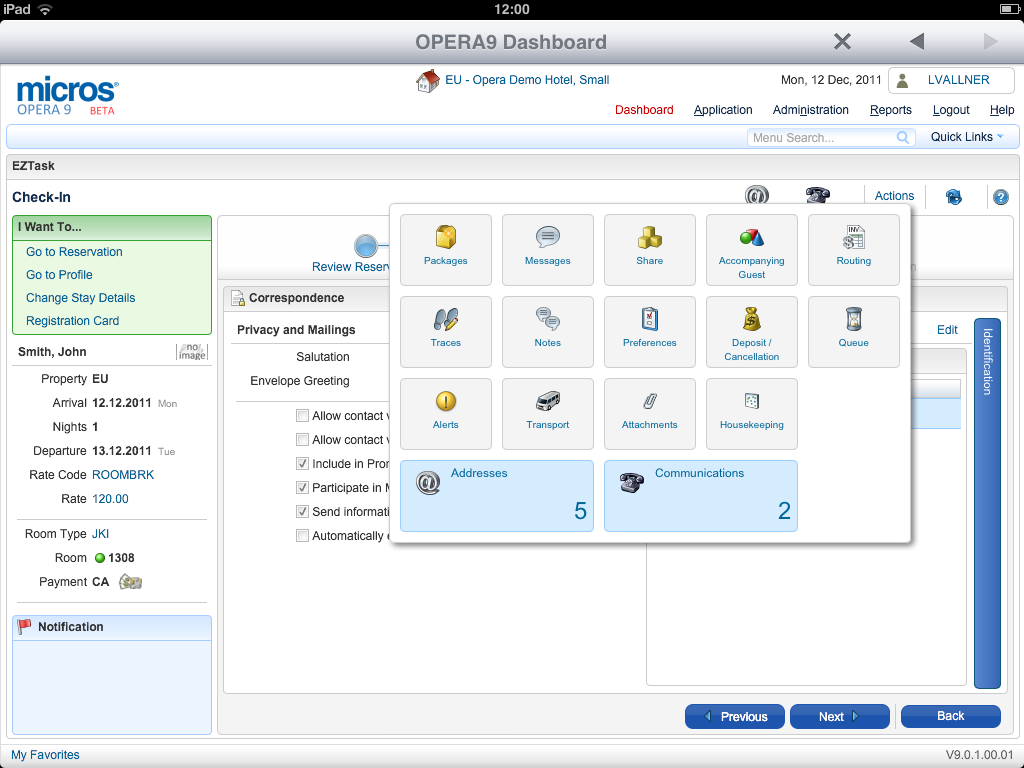
Task: Click the cash payment icon next to CA
Action: [130, 581]
